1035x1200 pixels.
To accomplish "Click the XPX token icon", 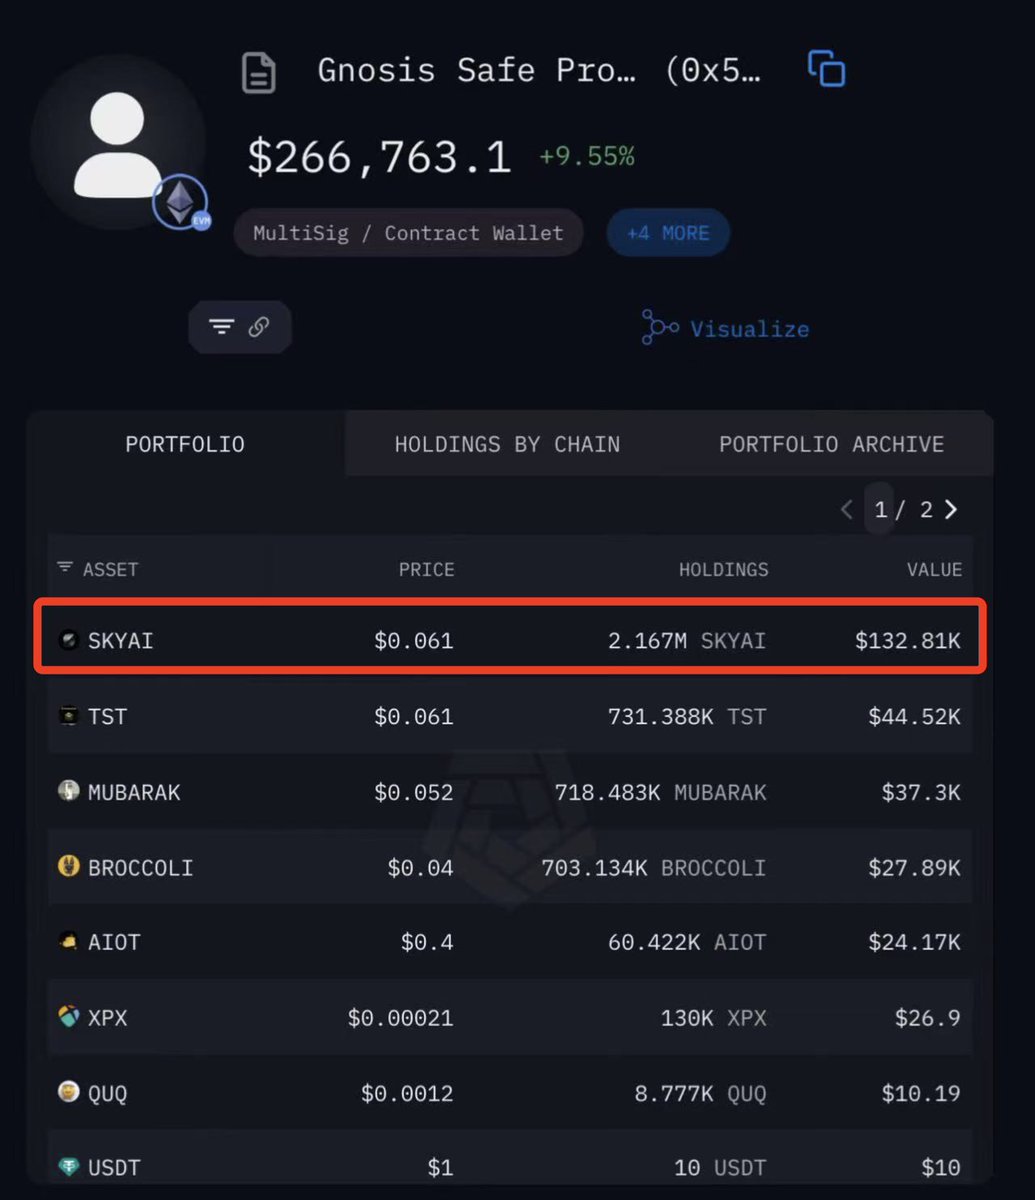I will (68, 1017).
